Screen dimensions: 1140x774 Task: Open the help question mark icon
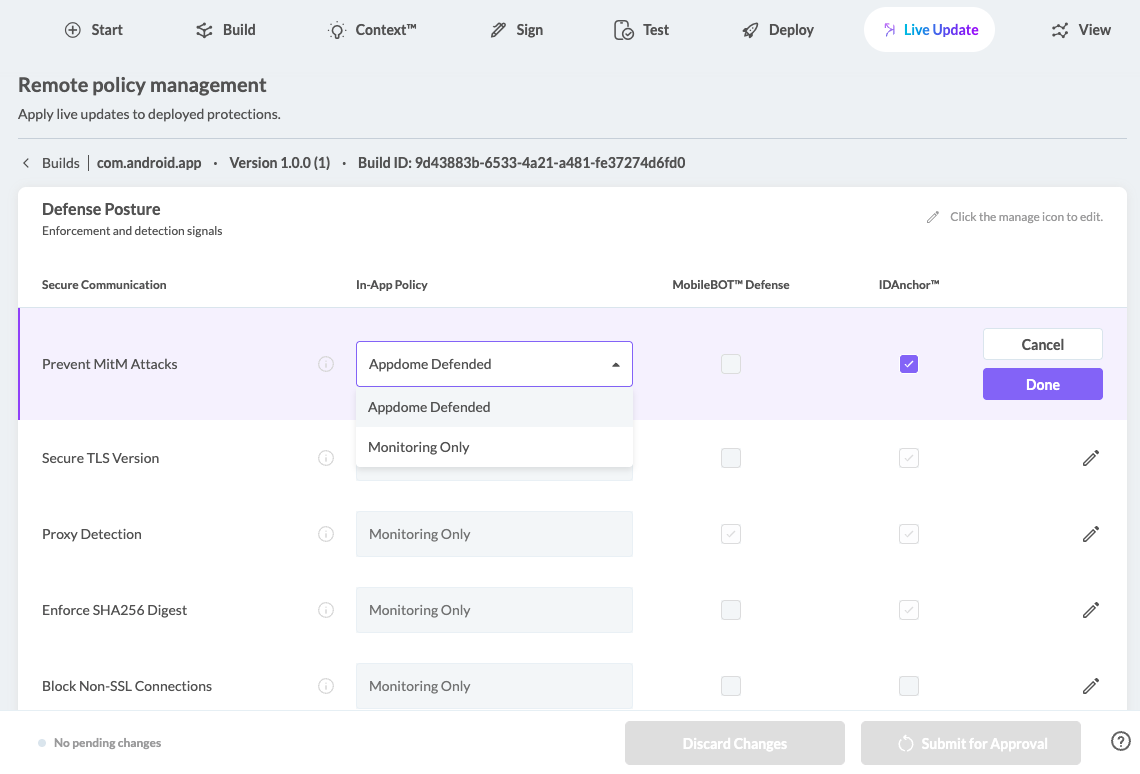click(x=1120, y=741)
